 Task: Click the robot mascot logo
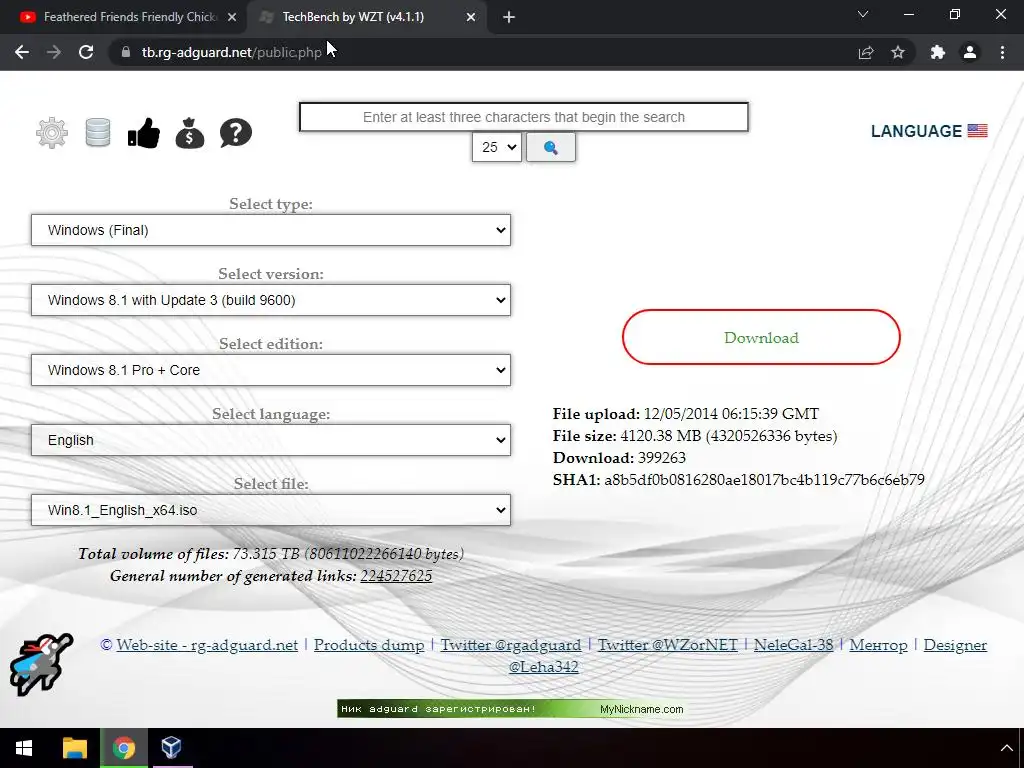[41, 664]
